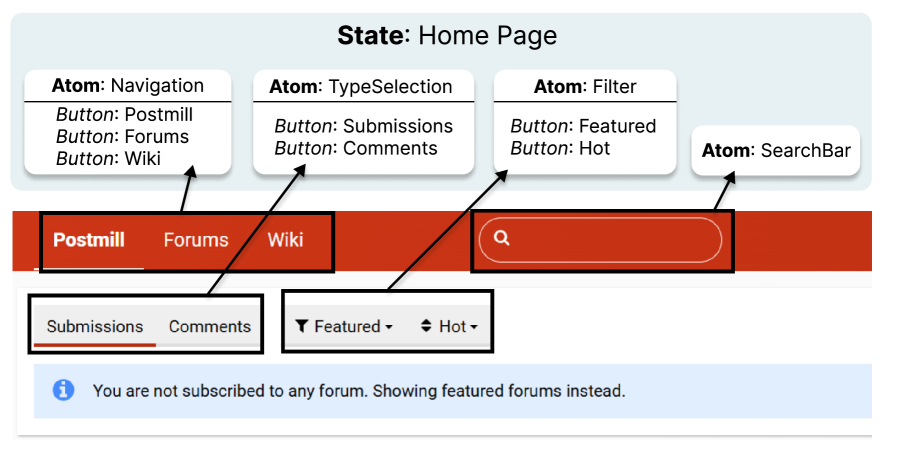This screenshot has height=467, width=897.
Task: Select the "Atom: SearchBar" label box
Action: [x=776, y=151]
